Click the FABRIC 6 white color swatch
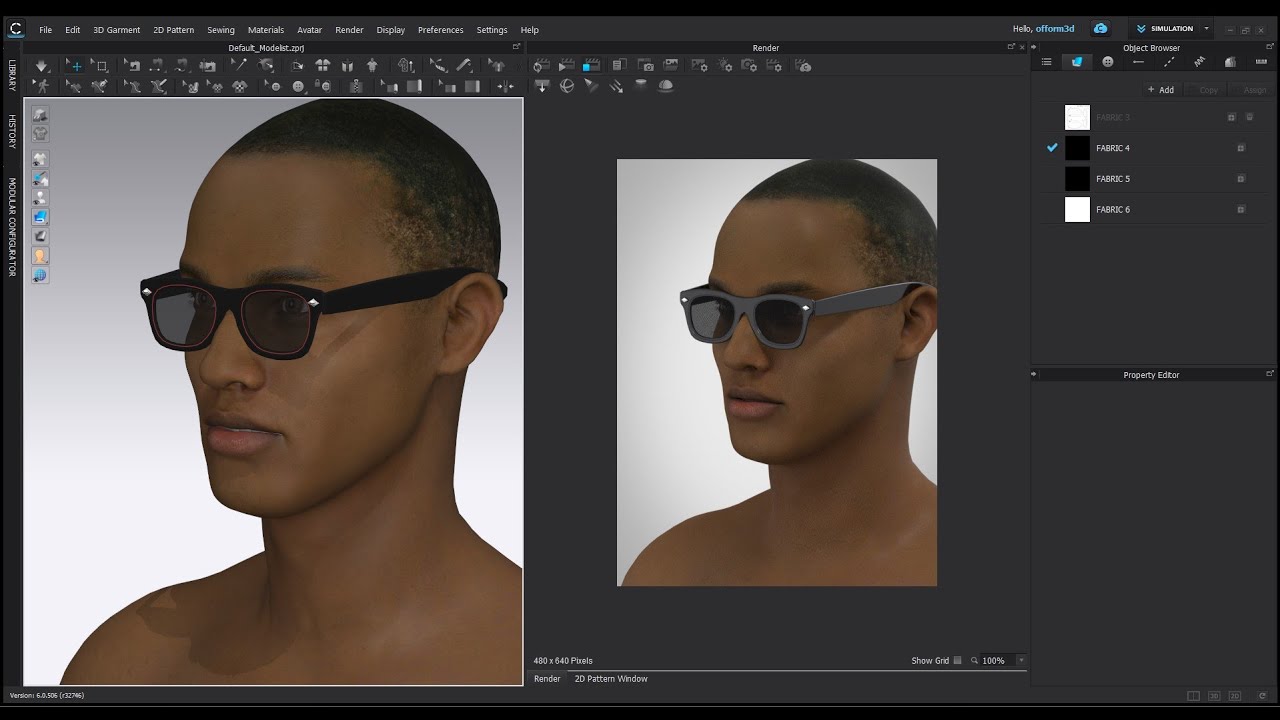Viewport: 1280px width, 720px height. click(x=1077, y=209)
